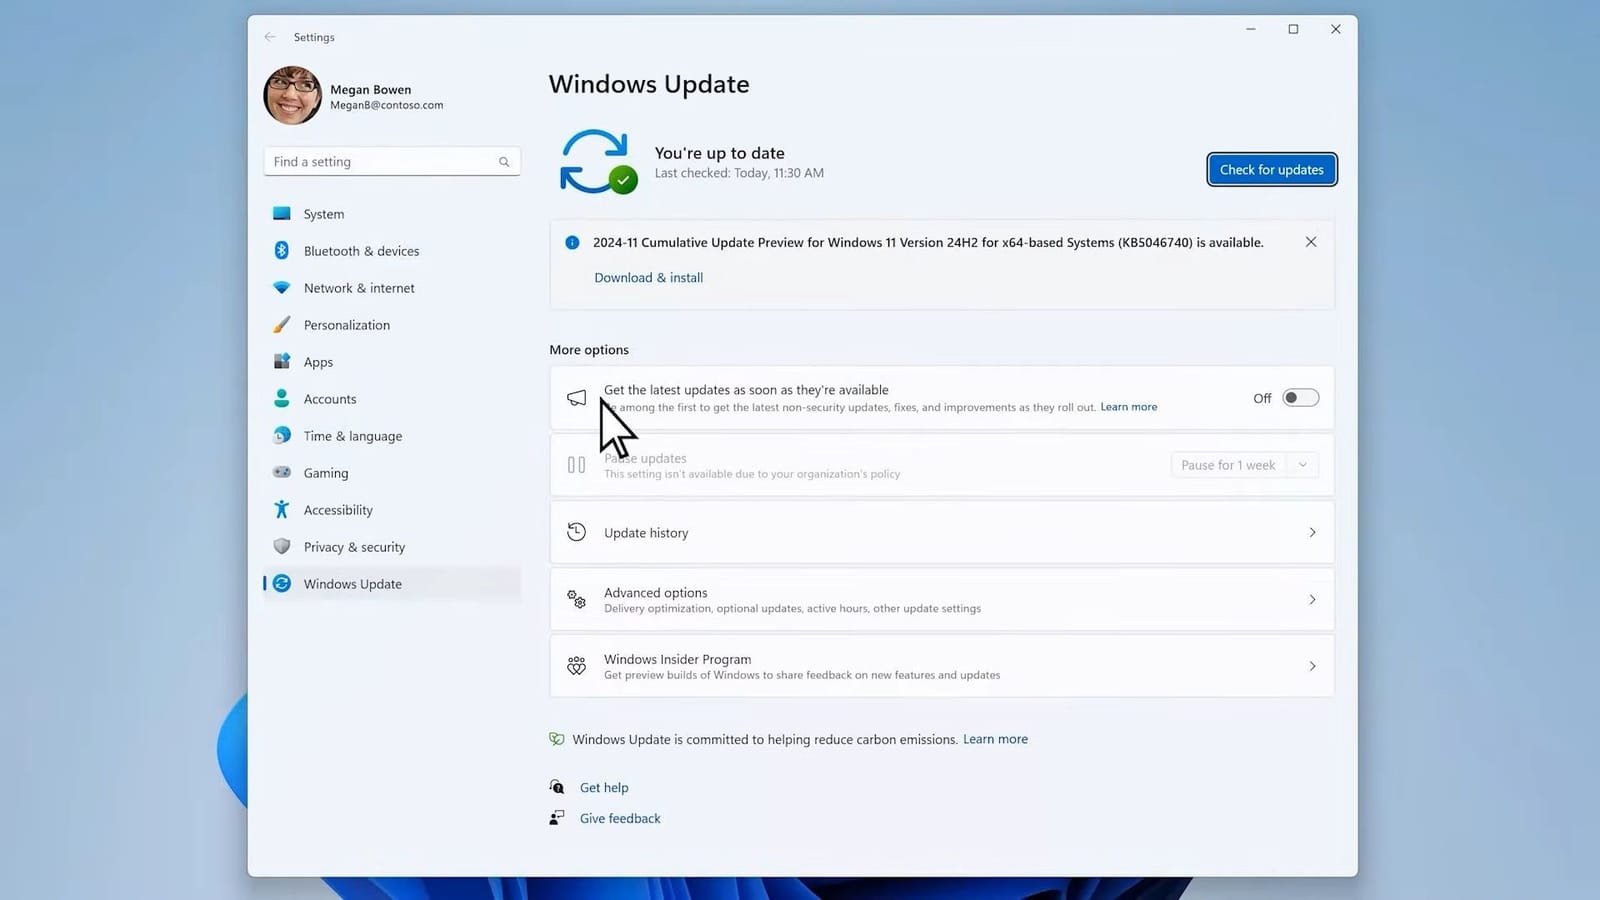Select the System icon in the sidebar
Screen dimensions: 1600x900
click(x=282, y=213)
